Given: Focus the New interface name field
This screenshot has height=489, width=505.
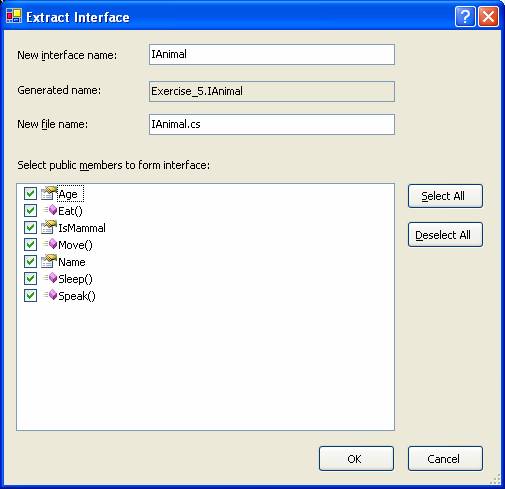Looking at the screenshot, I should coord(272,54).
